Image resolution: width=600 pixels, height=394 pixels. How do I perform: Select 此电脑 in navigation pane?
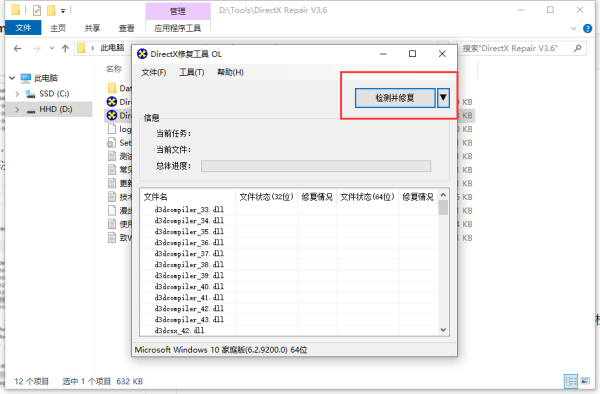pyautogui.click(x=46, y=78)
